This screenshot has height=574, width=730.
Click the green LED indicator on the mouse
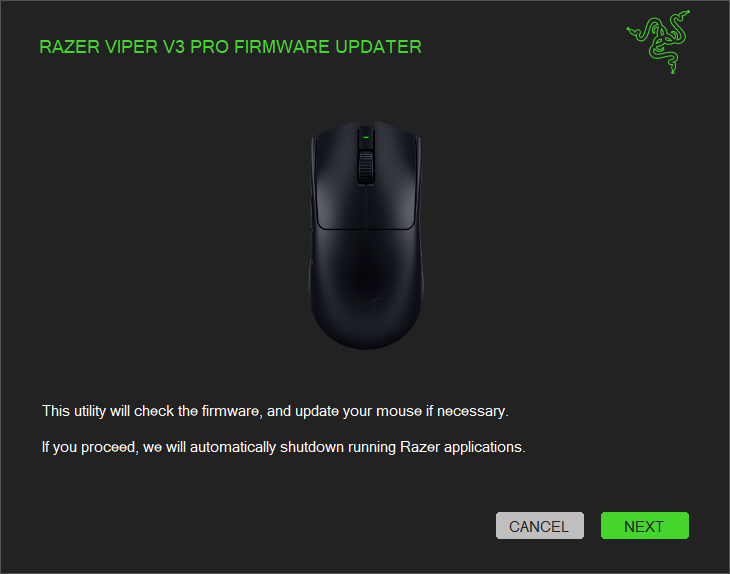(366, 137)
